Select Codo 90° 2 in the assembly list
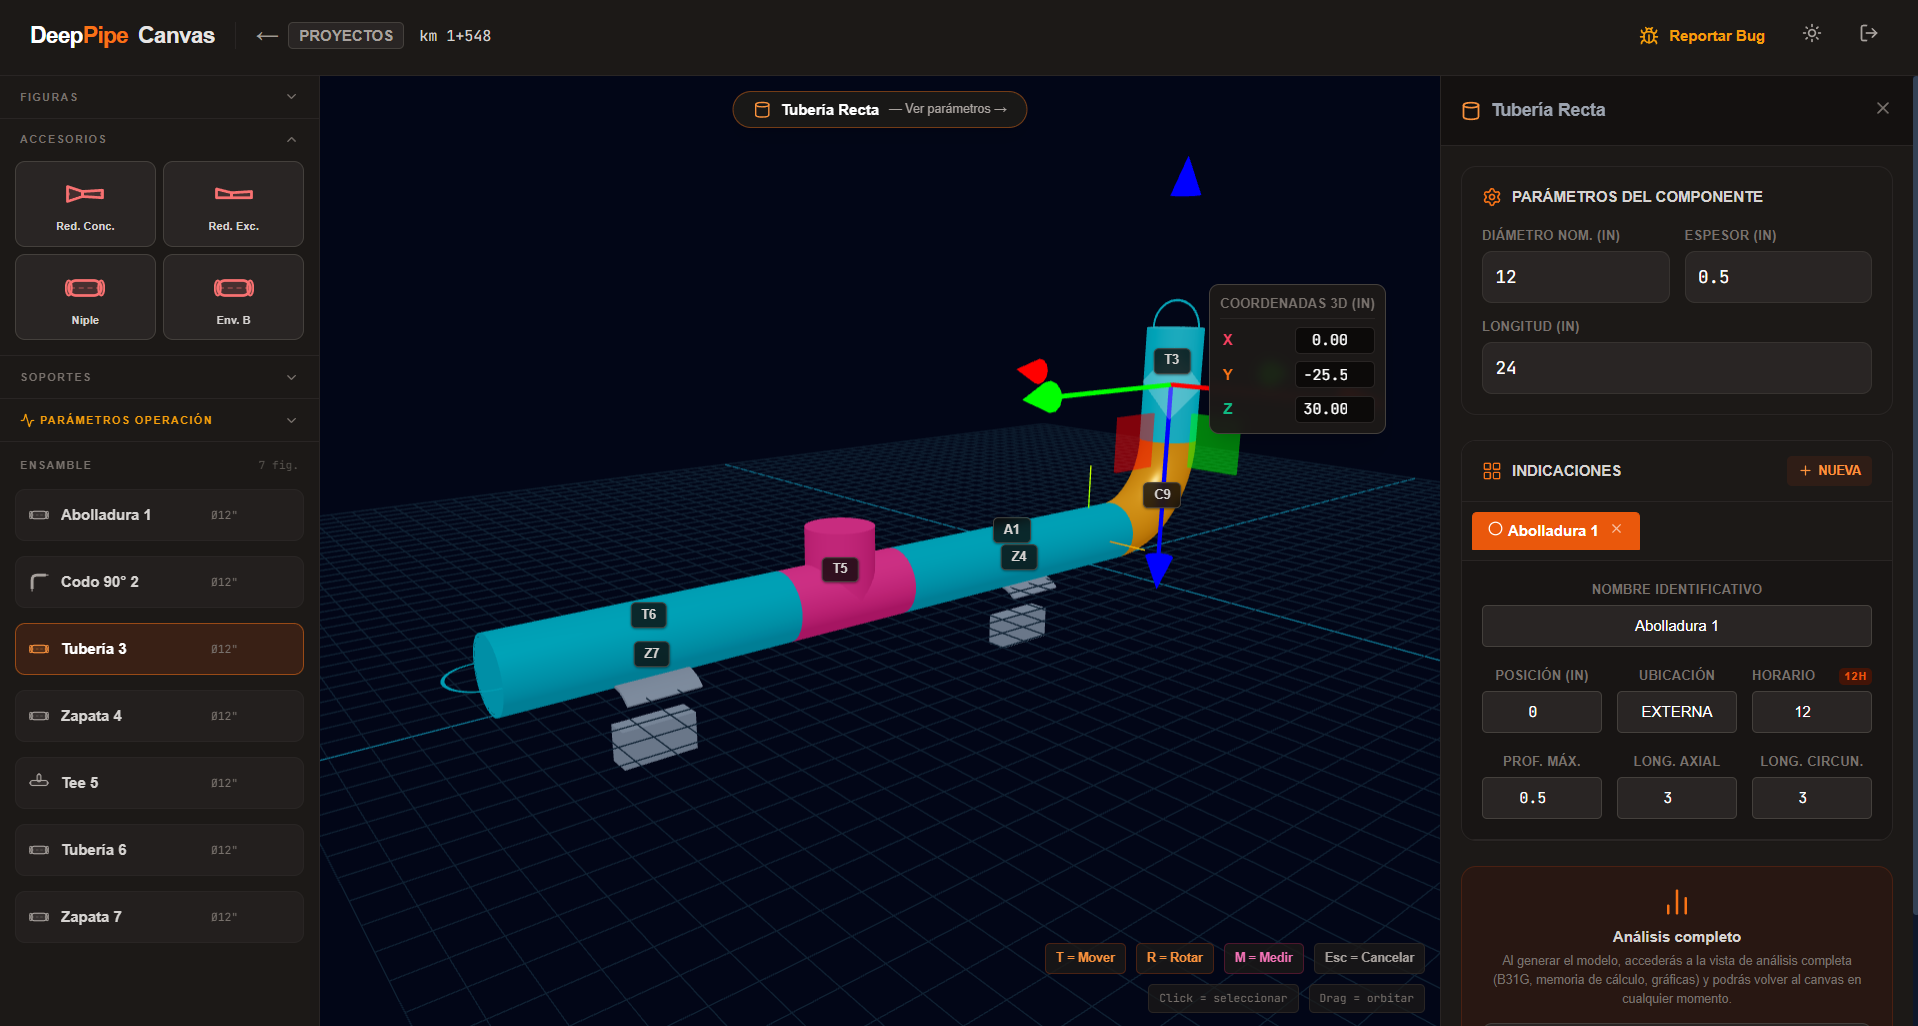 tap(159, 582)
